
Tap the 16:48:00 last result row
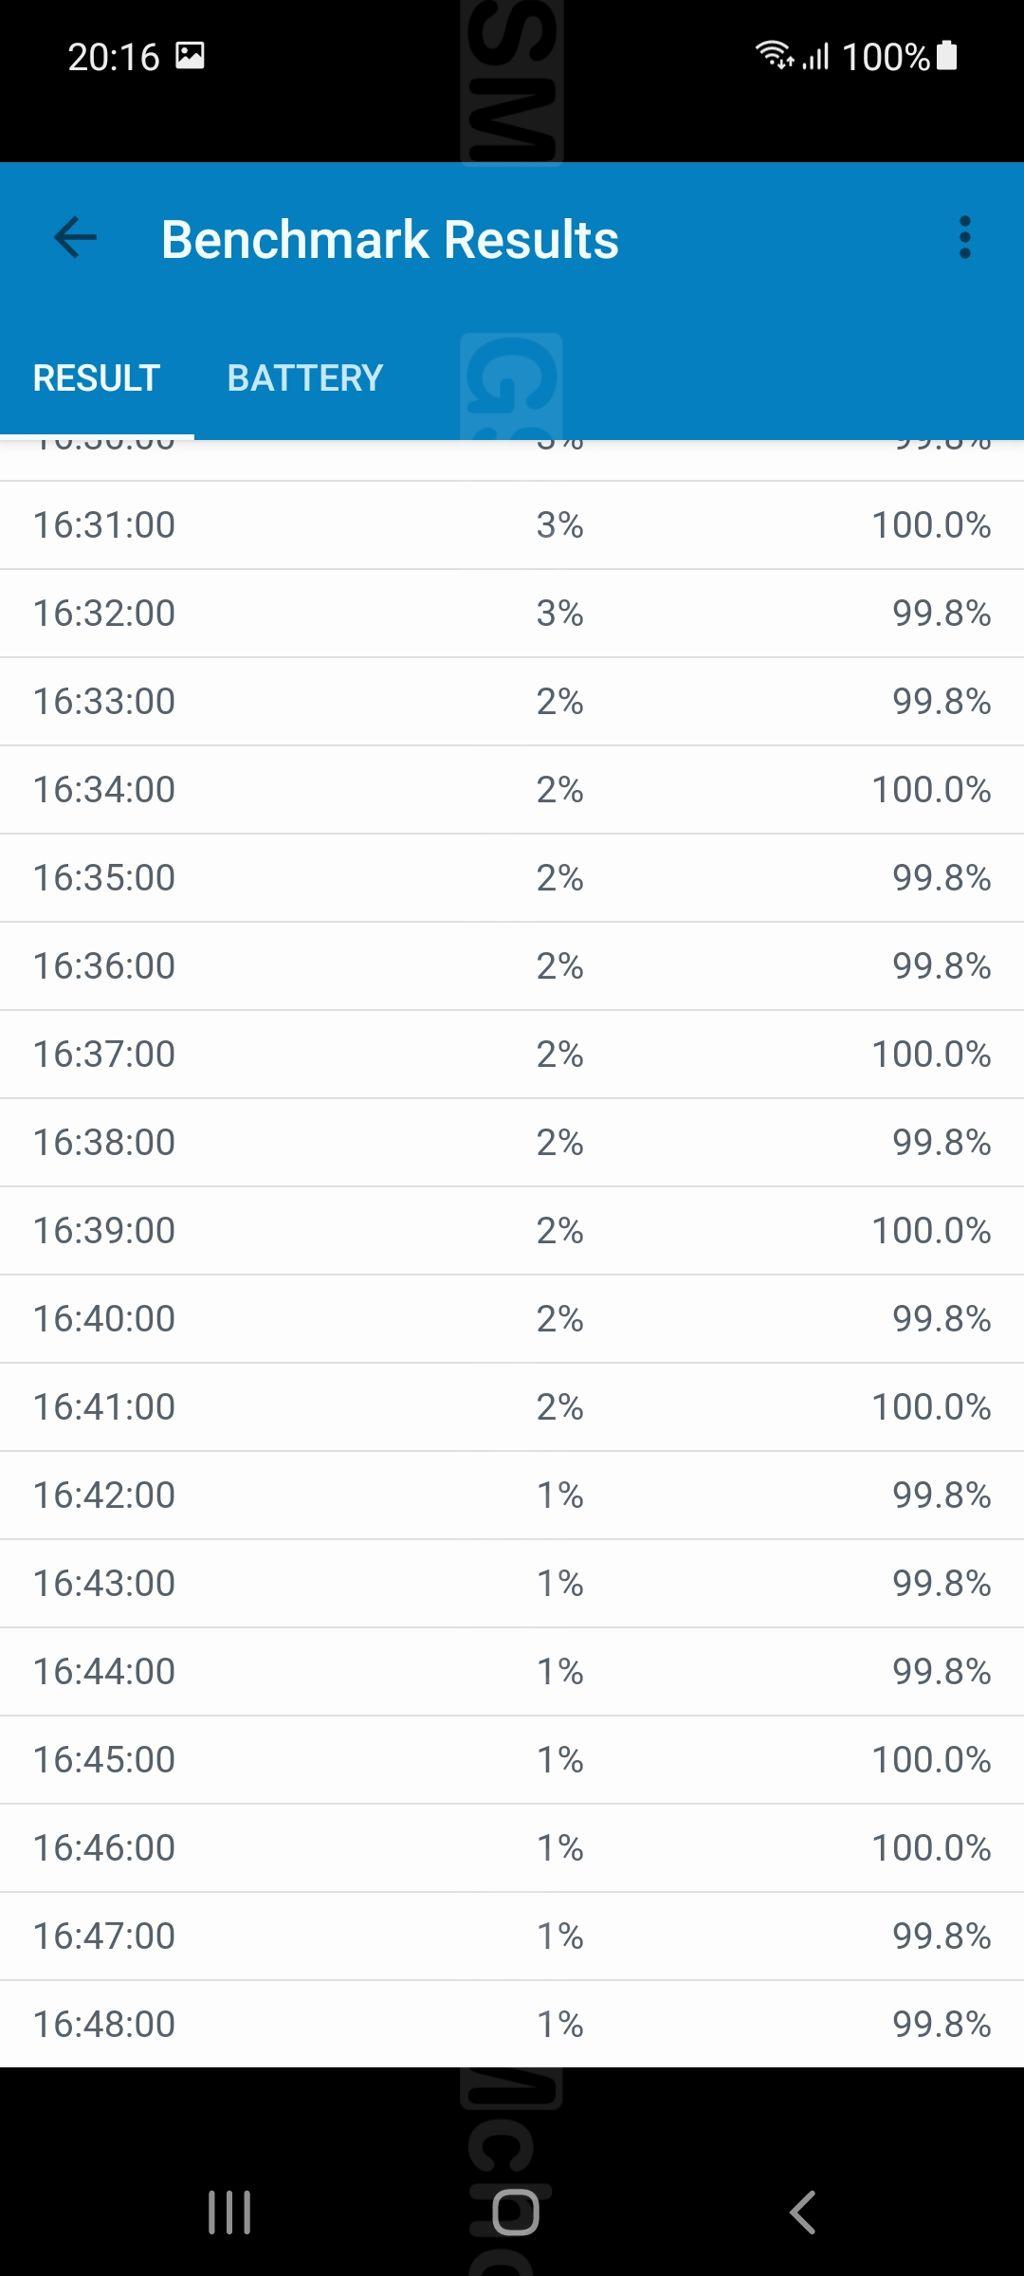[512, 2024]
